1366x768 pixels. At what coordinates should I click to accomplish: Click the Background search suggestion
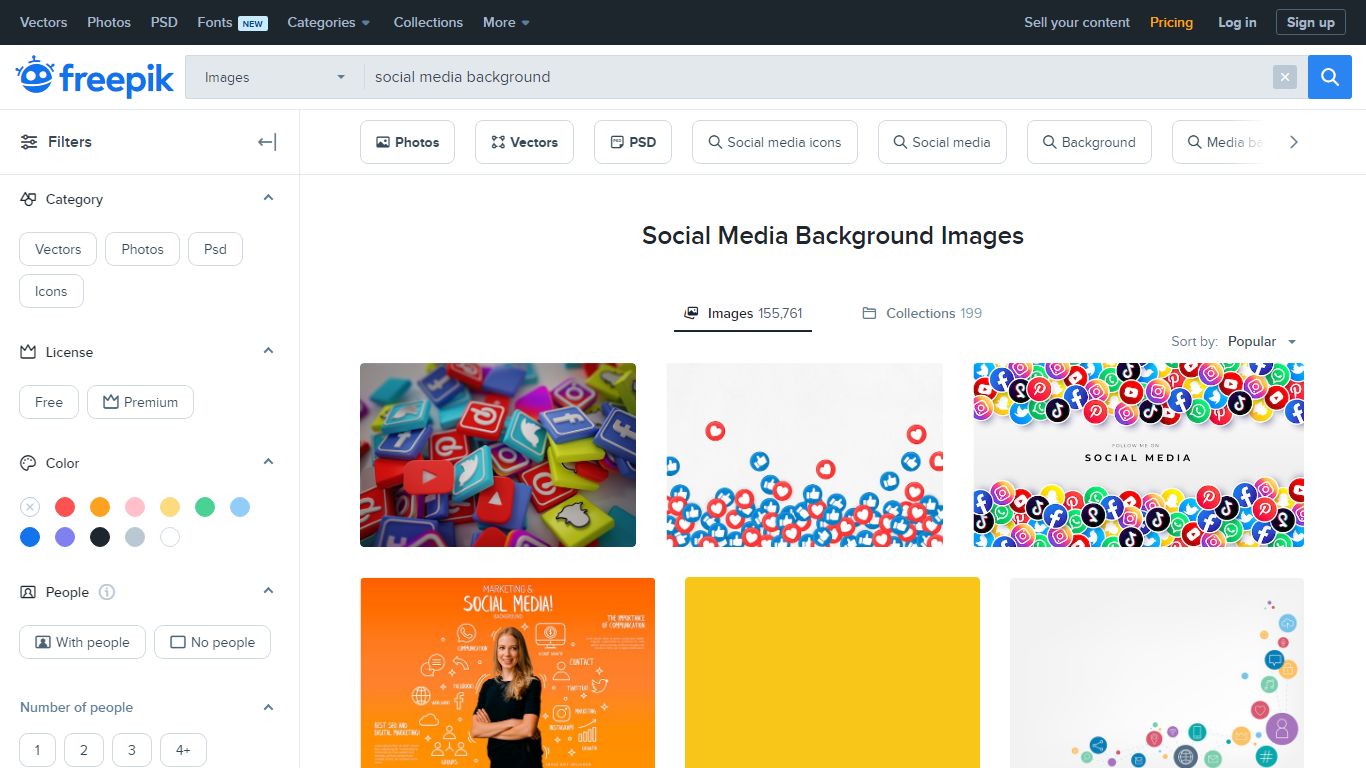pos(1089,142)
